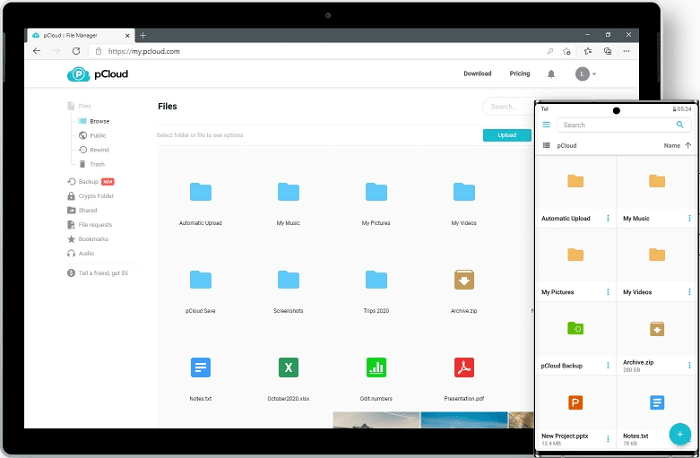This screenshot has width=700, height=458.
Task: Click the Download link in header
Action: (x=477, y=74)
